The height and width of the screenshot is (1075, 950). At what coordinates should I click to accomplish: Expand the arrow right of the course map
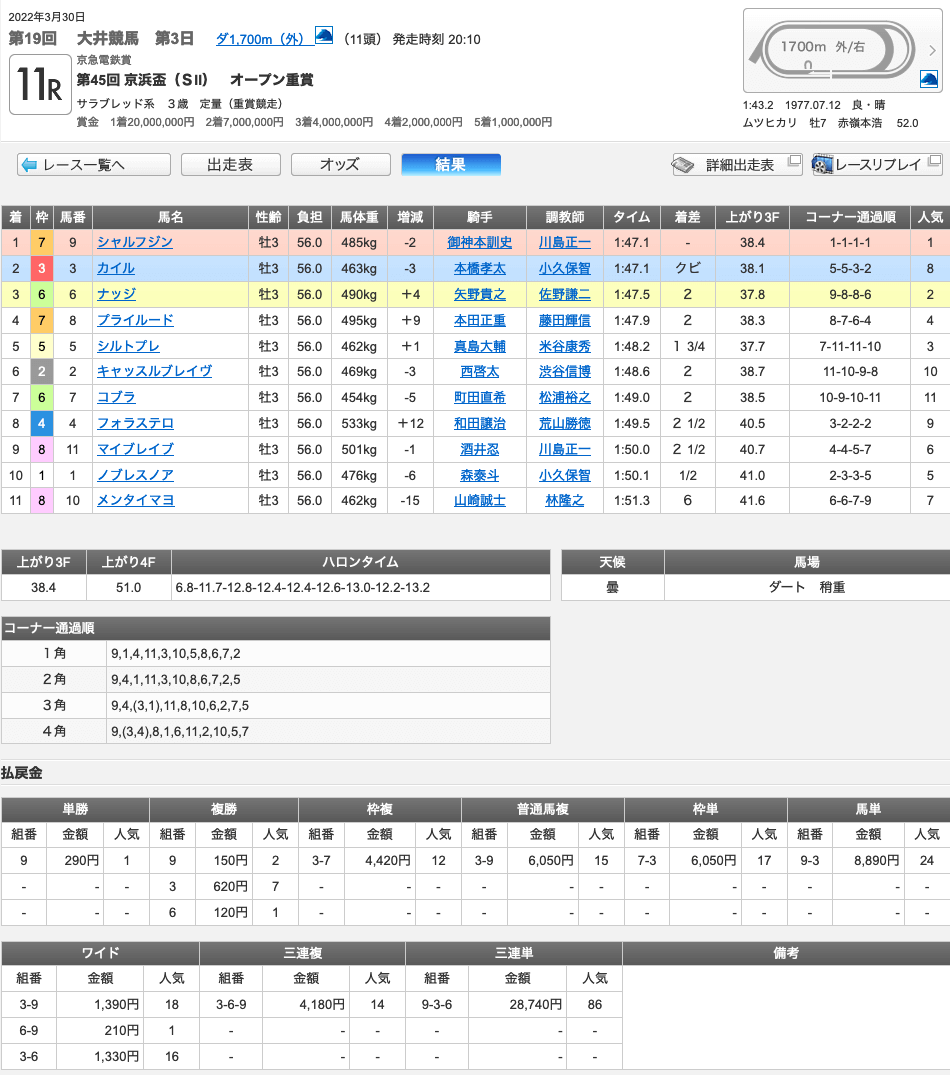pyautogui.click(x=933, y=50)
